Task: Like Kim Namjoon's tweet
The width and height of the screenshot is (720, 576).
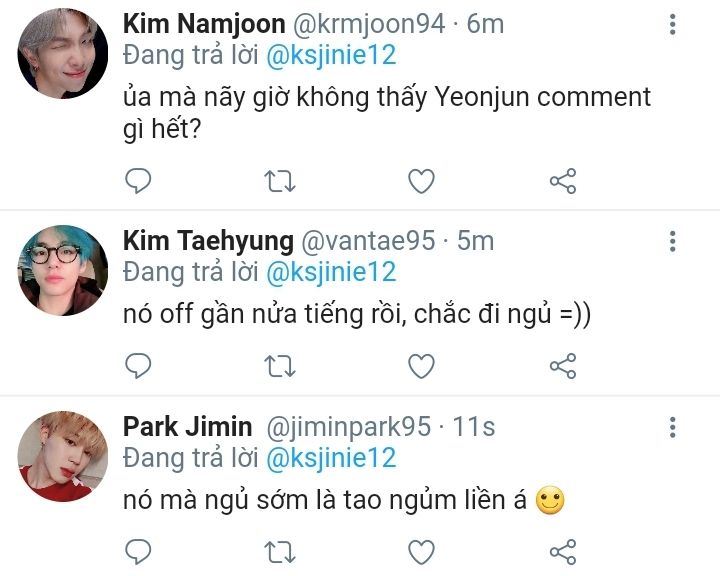Action: [422, 181]
